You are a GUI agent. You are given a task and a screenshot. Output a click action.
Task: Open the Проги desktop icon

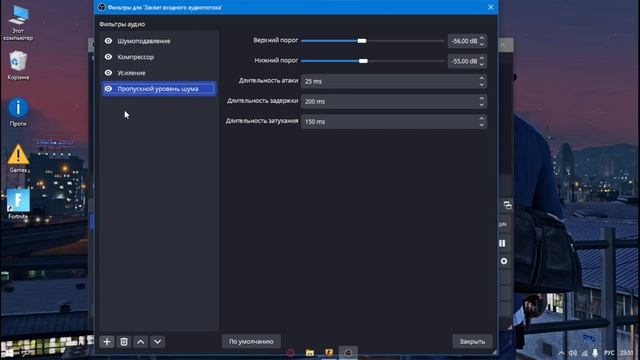click(18, 112)
